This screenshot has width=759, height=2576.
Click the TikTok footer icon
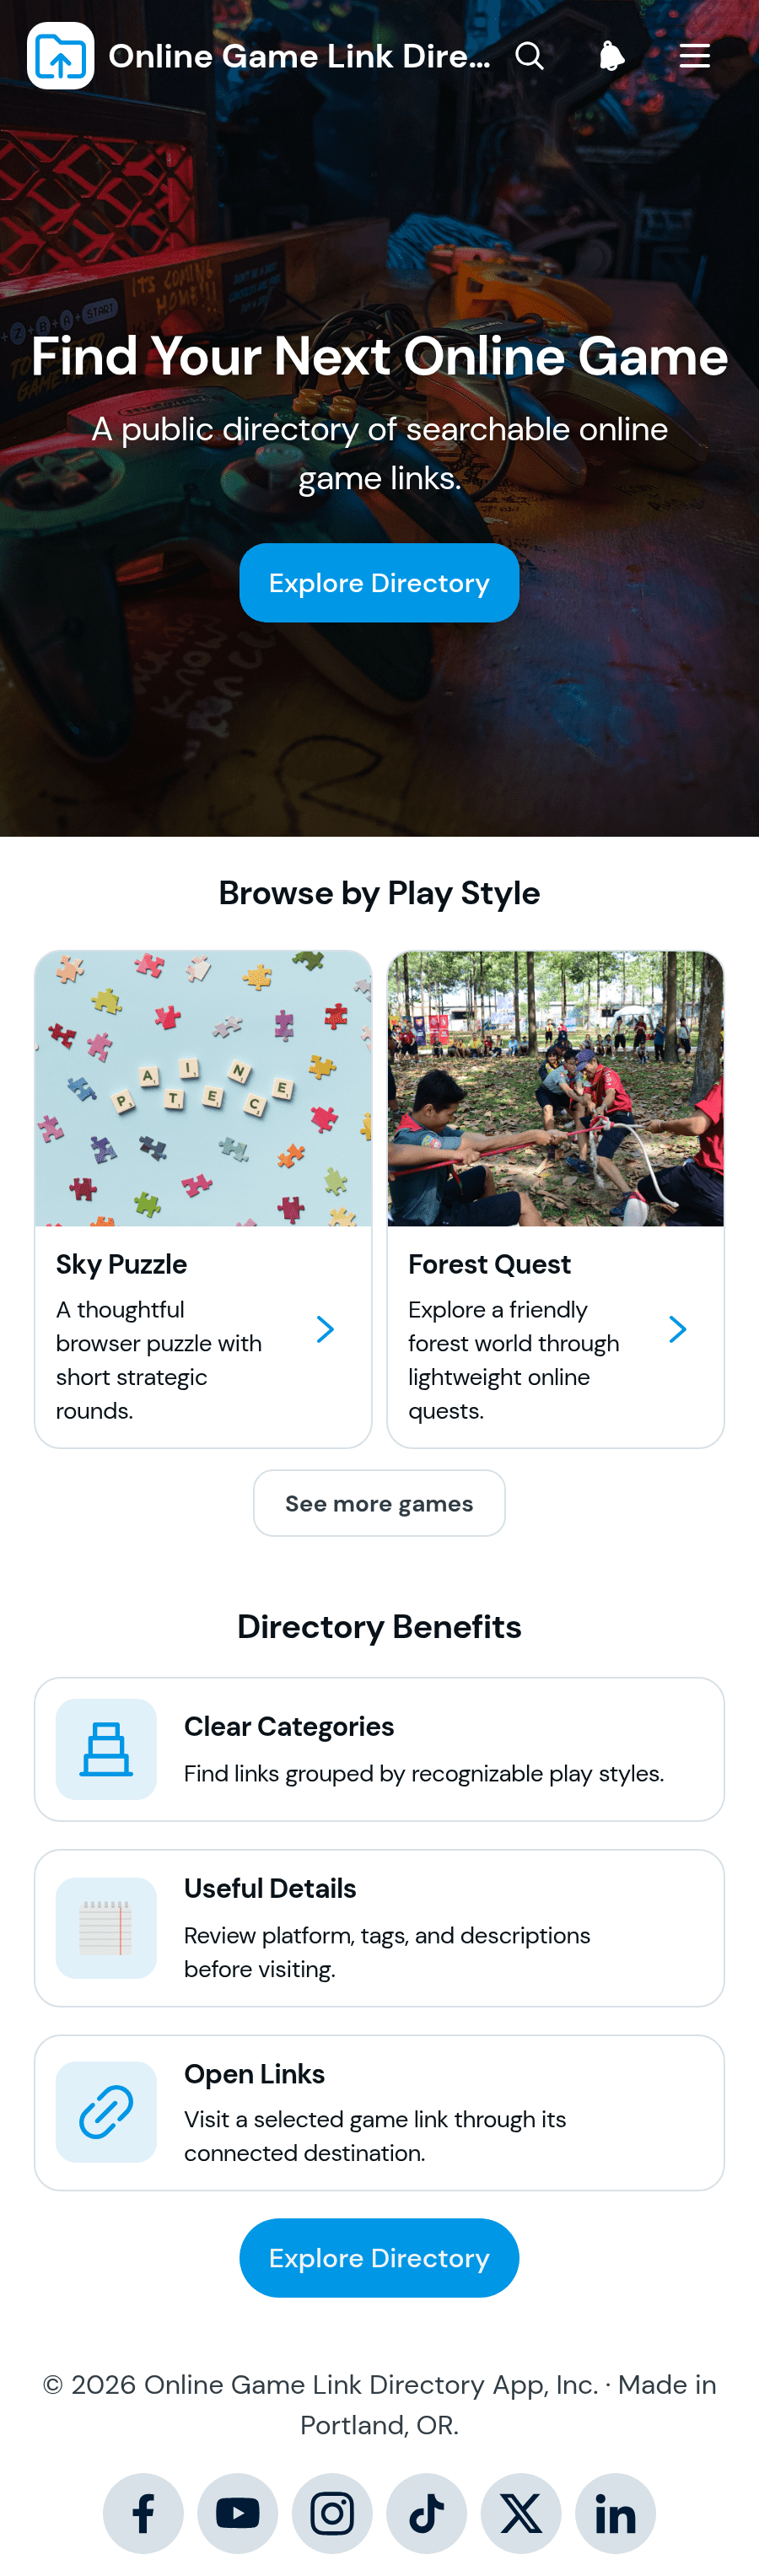pos(427,2513)
